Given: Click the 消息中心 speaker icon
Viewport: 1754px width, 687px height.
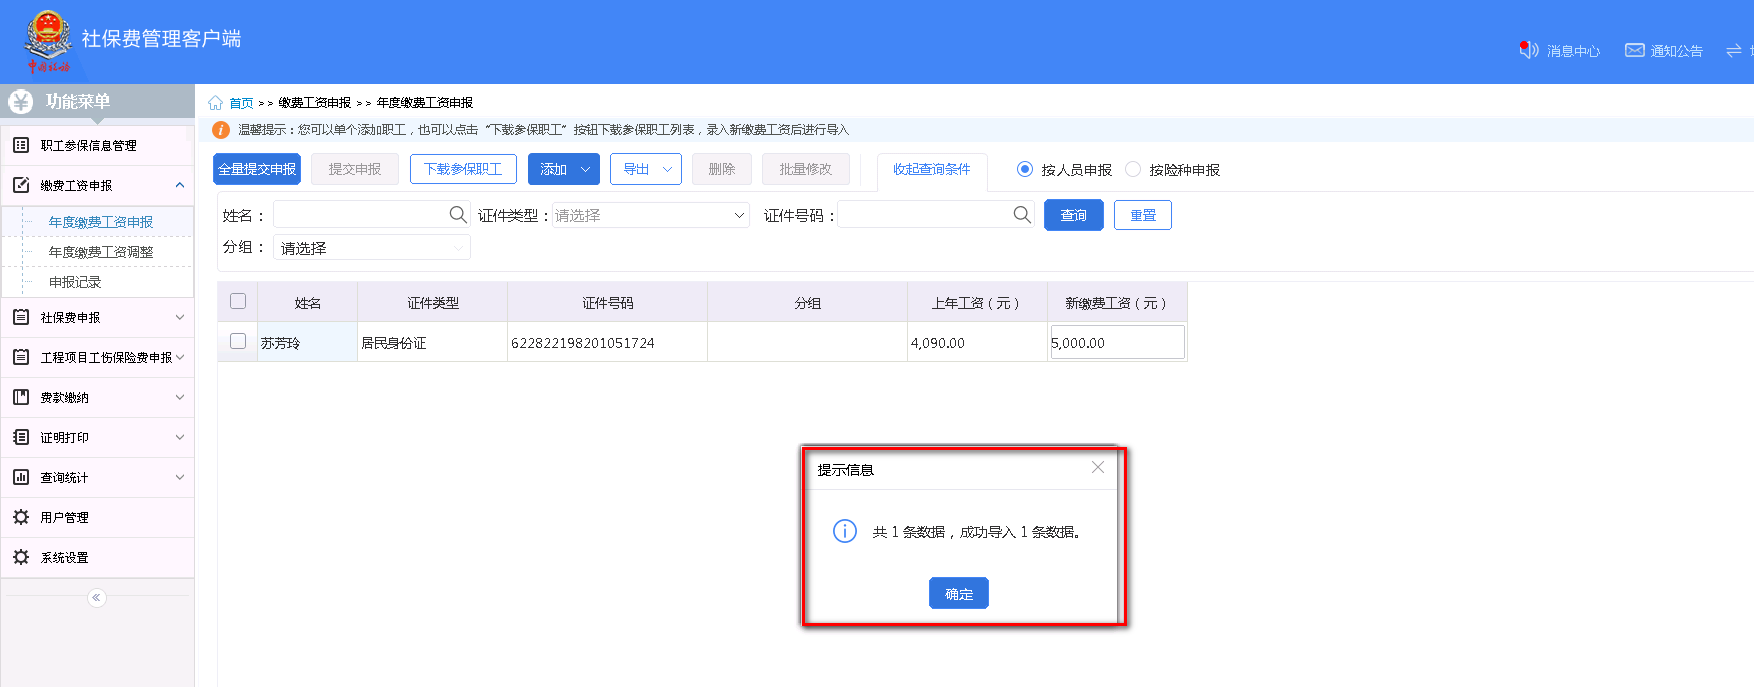Looking at the screenshot, I should tap(1528, 50).
